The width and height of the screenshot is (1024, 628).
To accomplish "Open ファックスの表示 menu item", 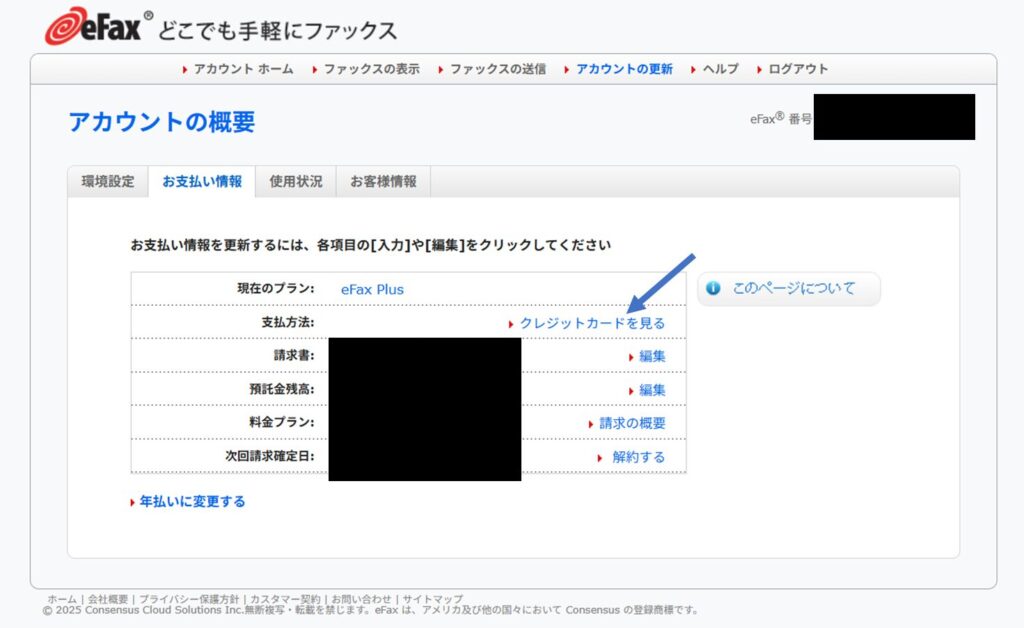I will click(372, 69).
